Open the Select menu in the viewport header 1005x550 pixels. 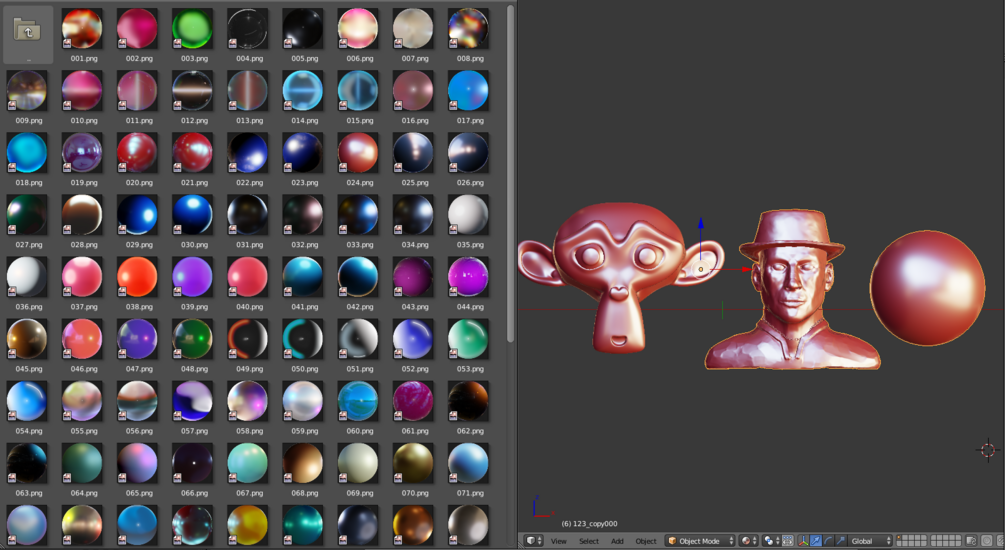click(589, 541)
